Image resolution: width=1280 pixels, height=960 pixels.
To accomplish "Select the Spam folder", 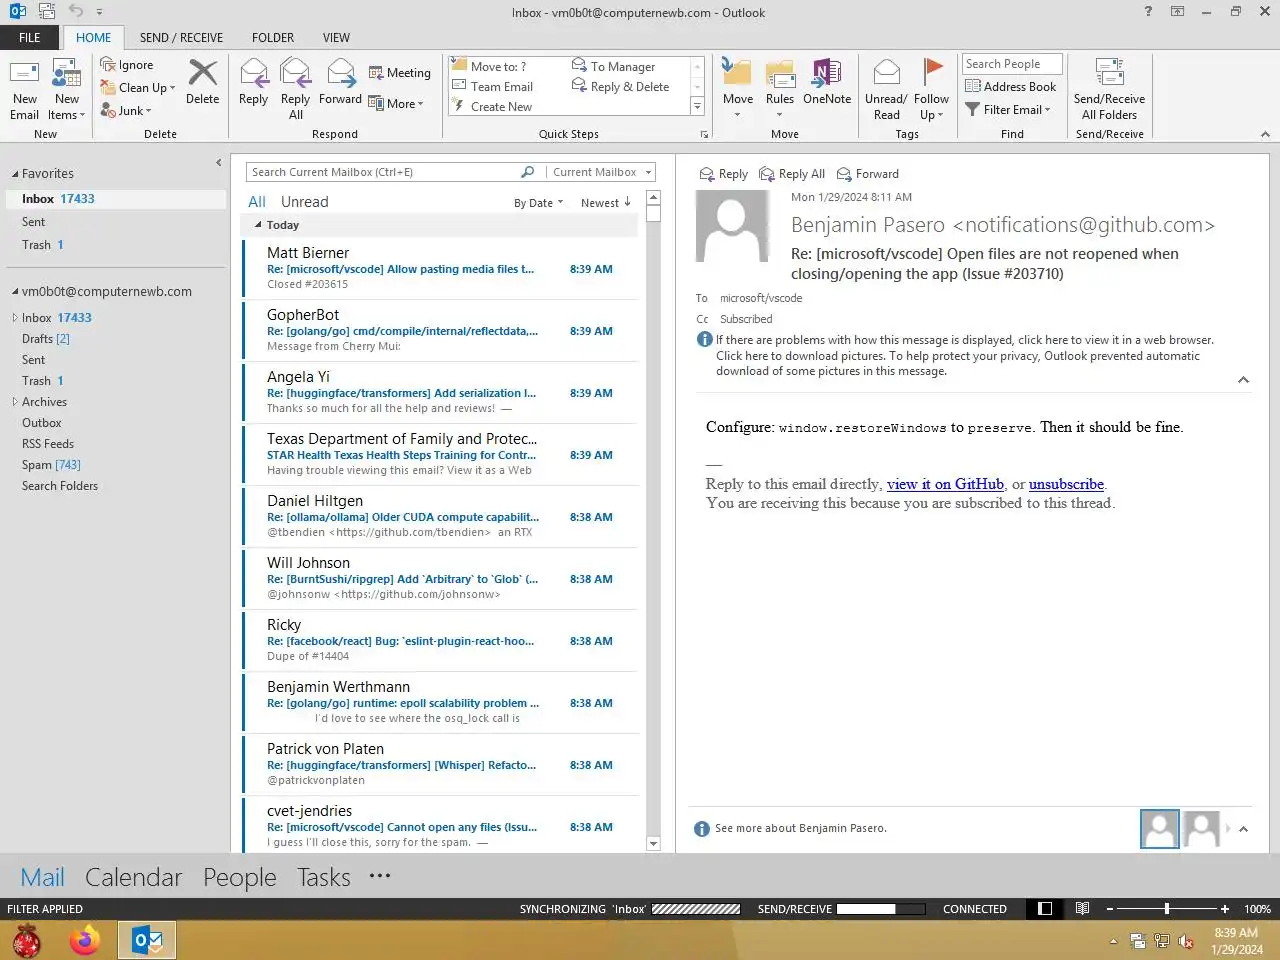I will (51, 465).
